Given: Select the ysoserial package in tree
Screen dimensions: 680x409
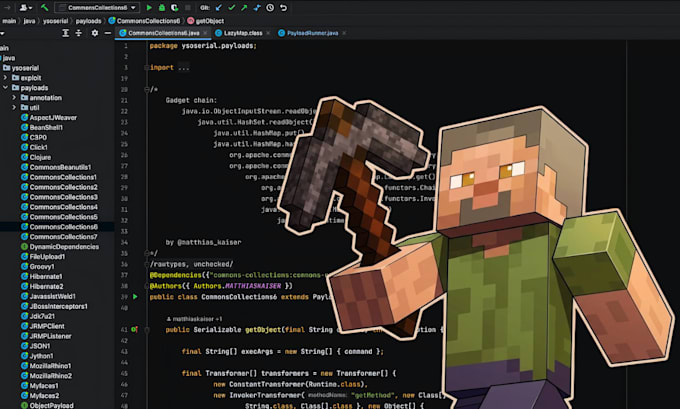Looking at the screenshot, I should tap(21, 68).
